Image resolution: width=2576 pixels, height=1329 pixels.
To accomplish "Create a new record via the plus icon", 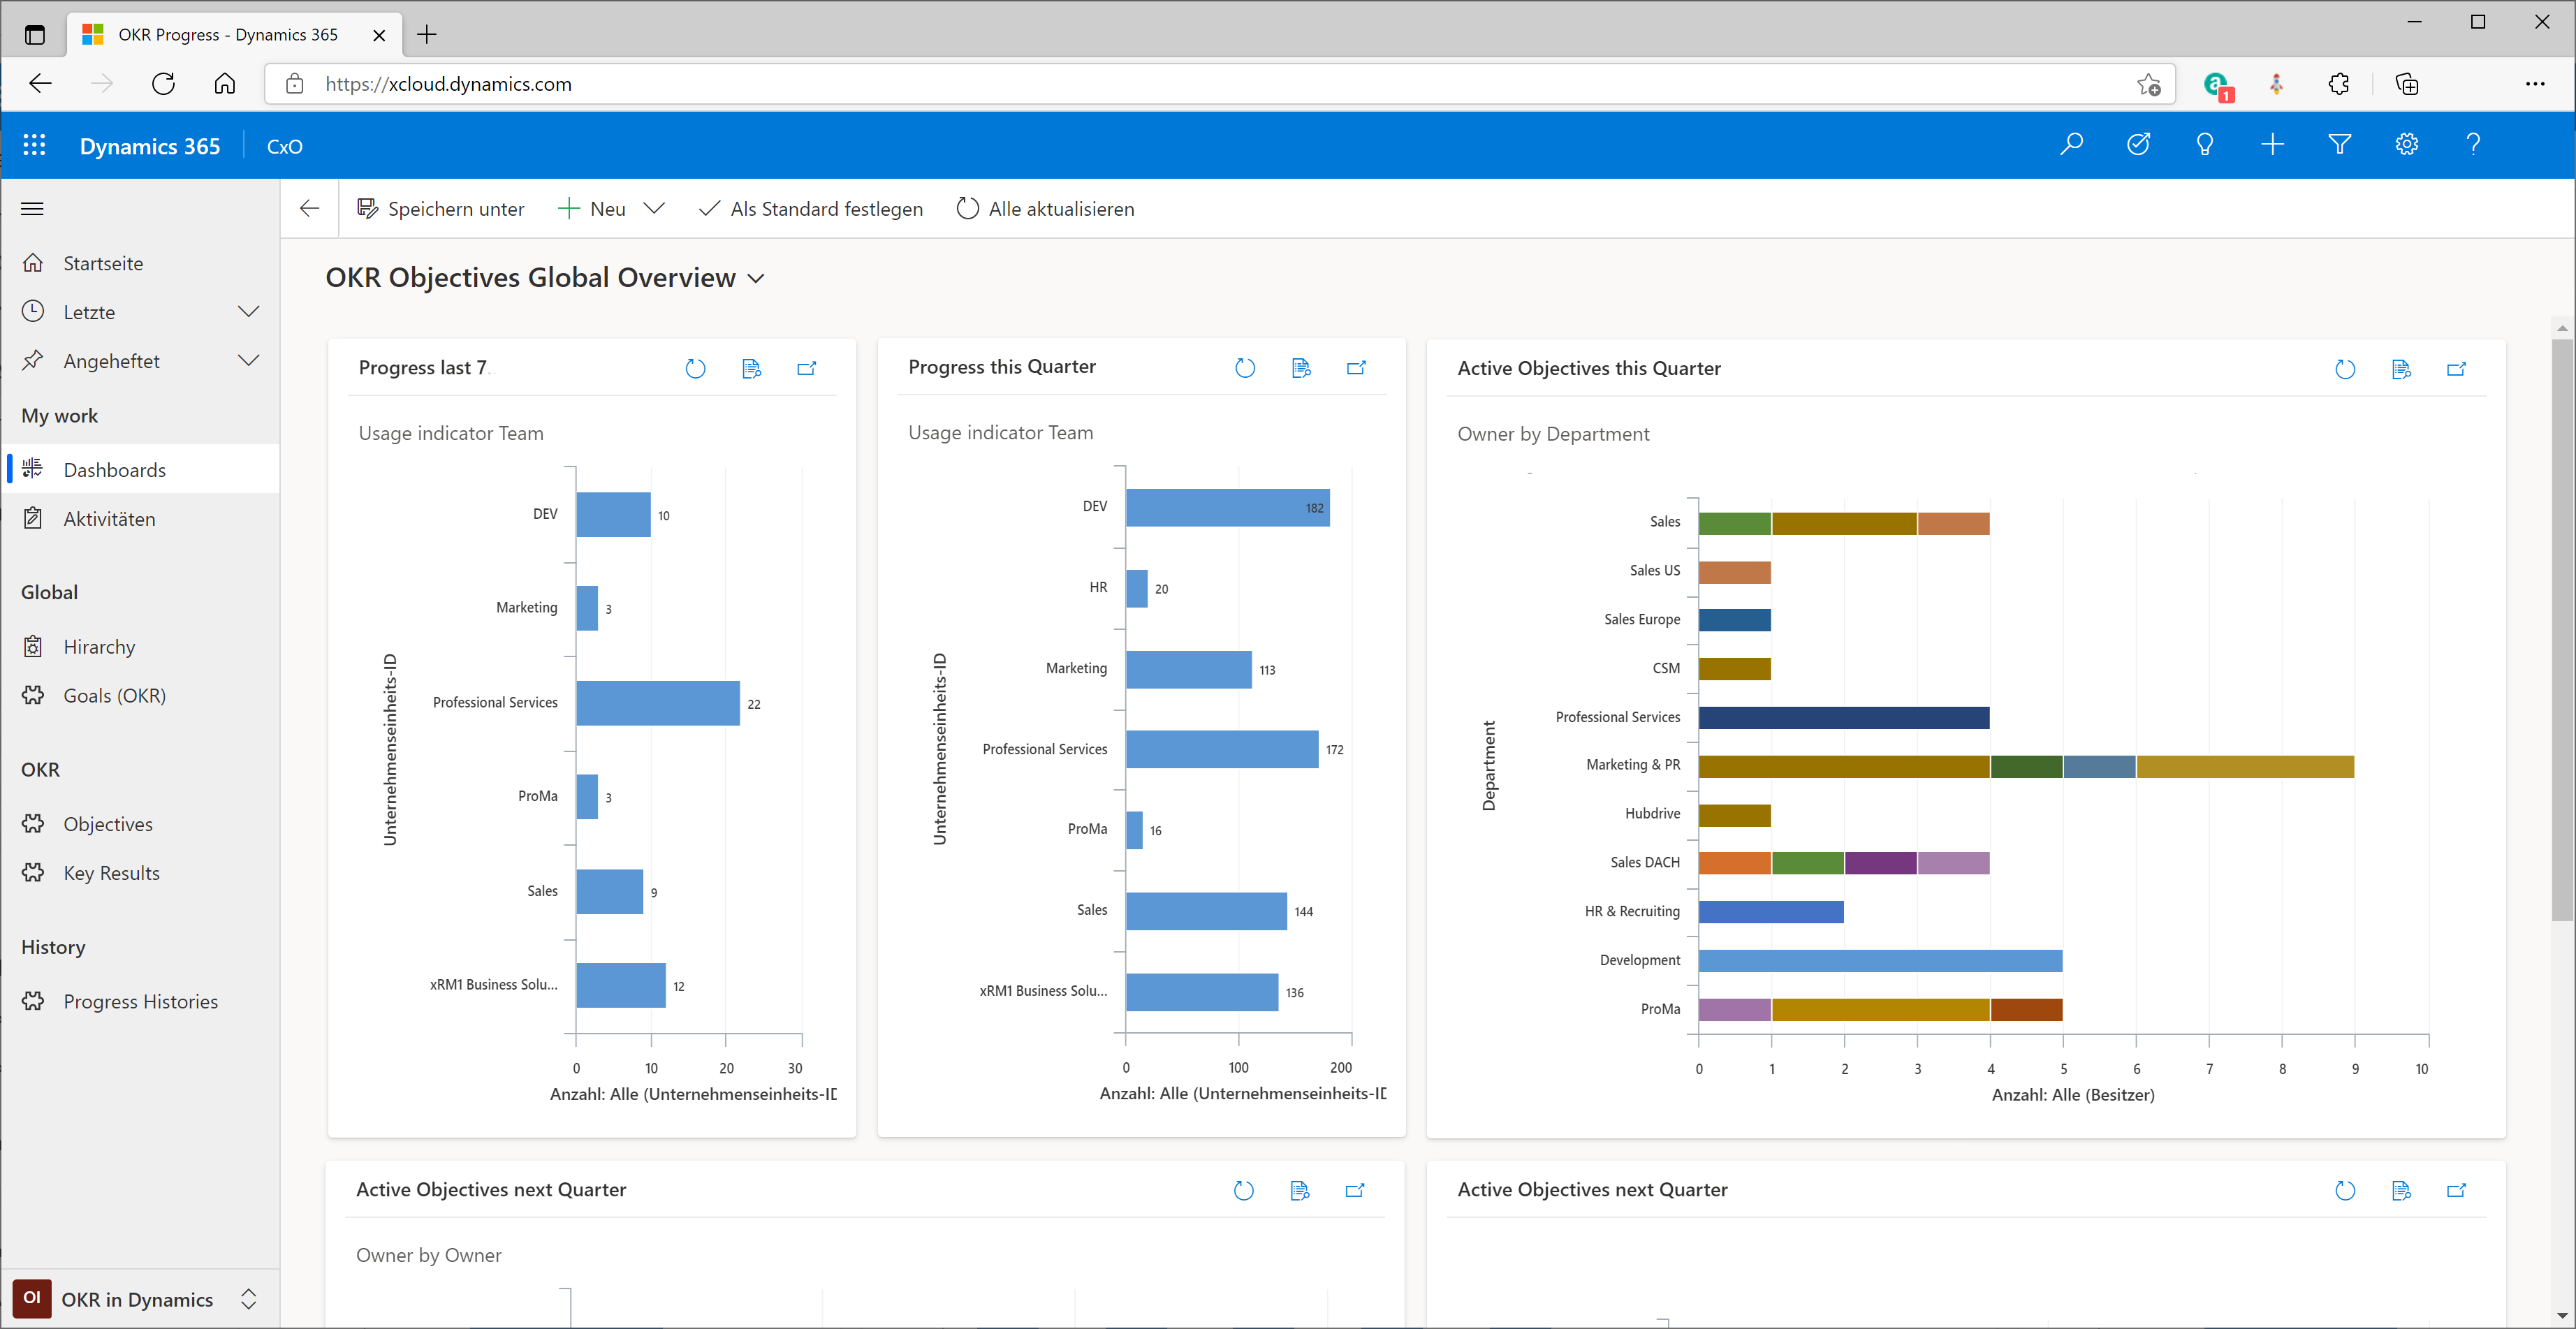I will tap(2272, 145).
